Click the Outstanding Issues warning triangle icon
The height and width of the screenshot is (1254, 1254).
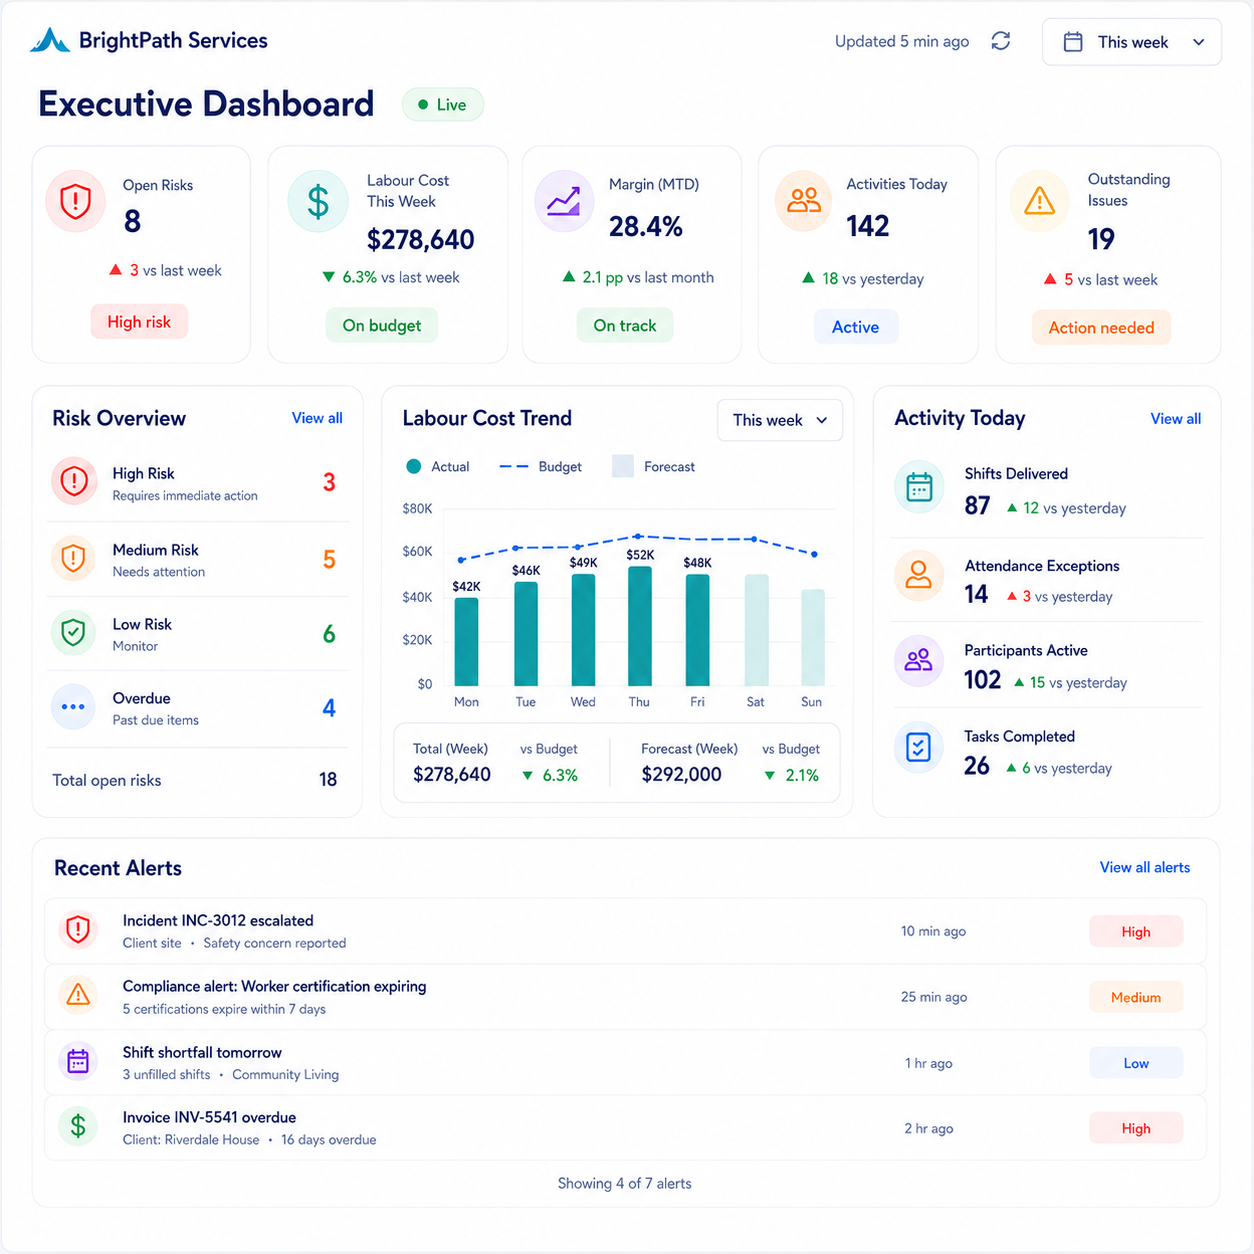pos(1040,201)
